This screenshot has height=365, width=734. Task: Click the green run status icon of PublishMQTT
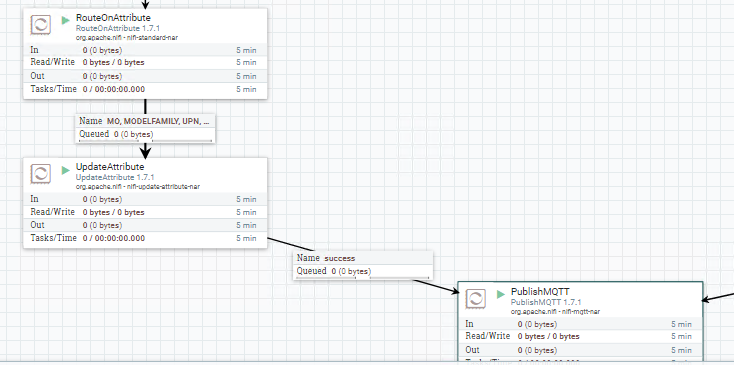(x=501, y=294)
